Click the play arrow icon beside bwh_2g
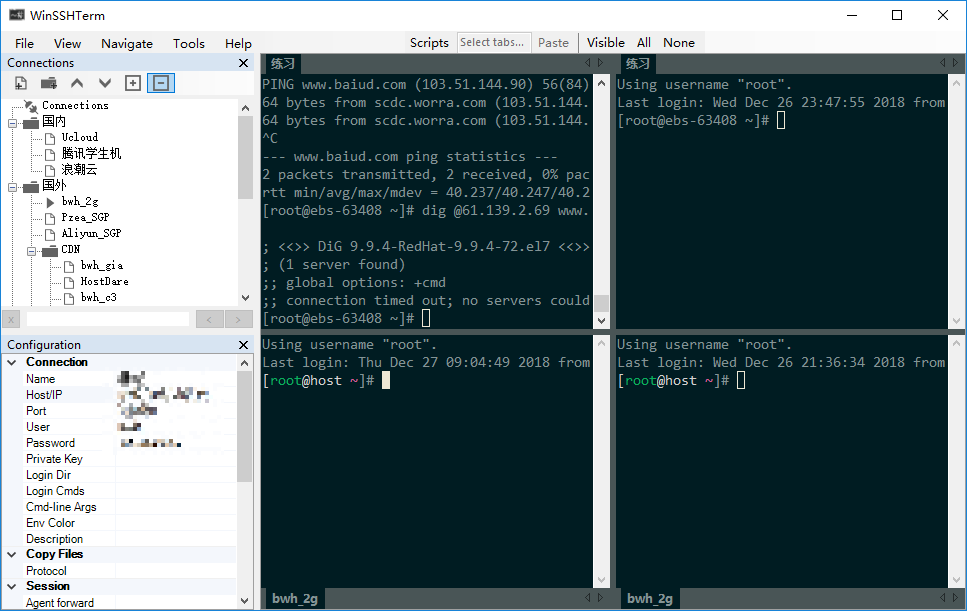This screenshot has height=611, width=967. [x=51, y=202]
